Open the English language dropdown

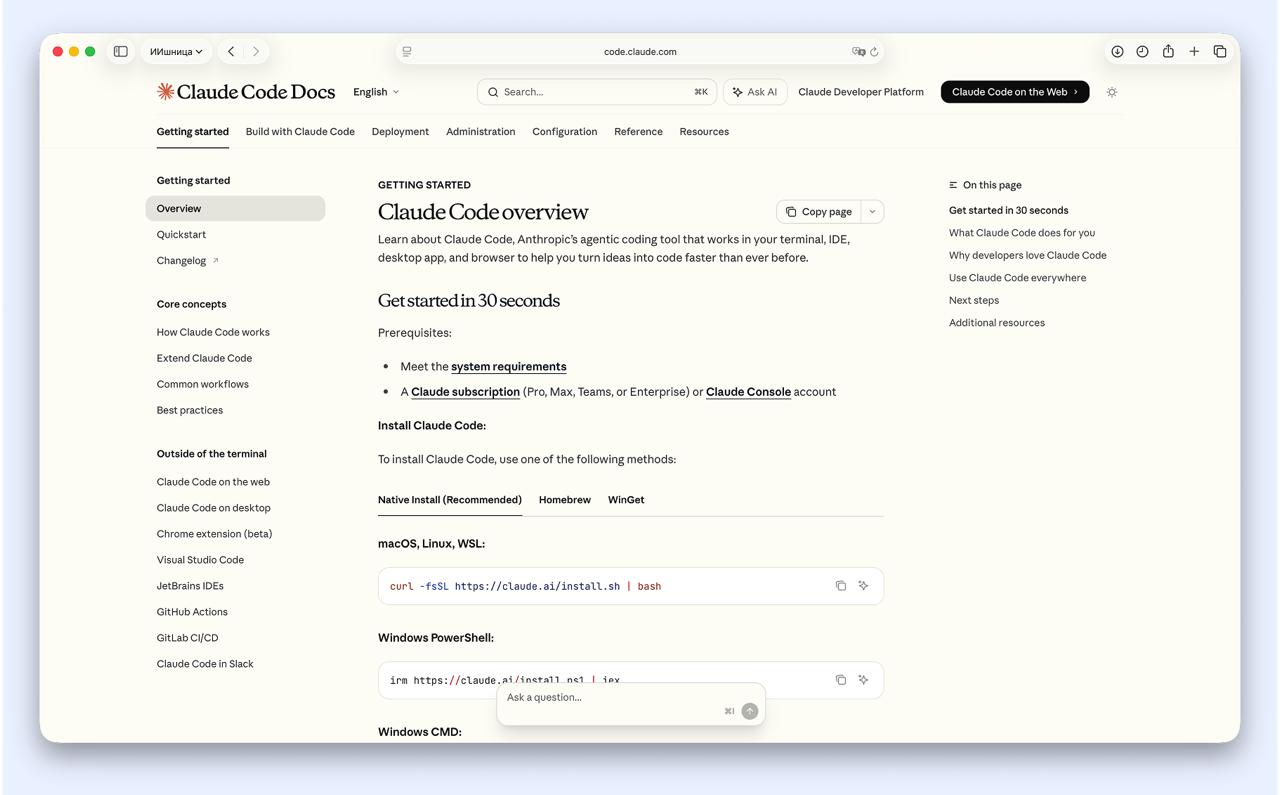[x=376, y=92]
